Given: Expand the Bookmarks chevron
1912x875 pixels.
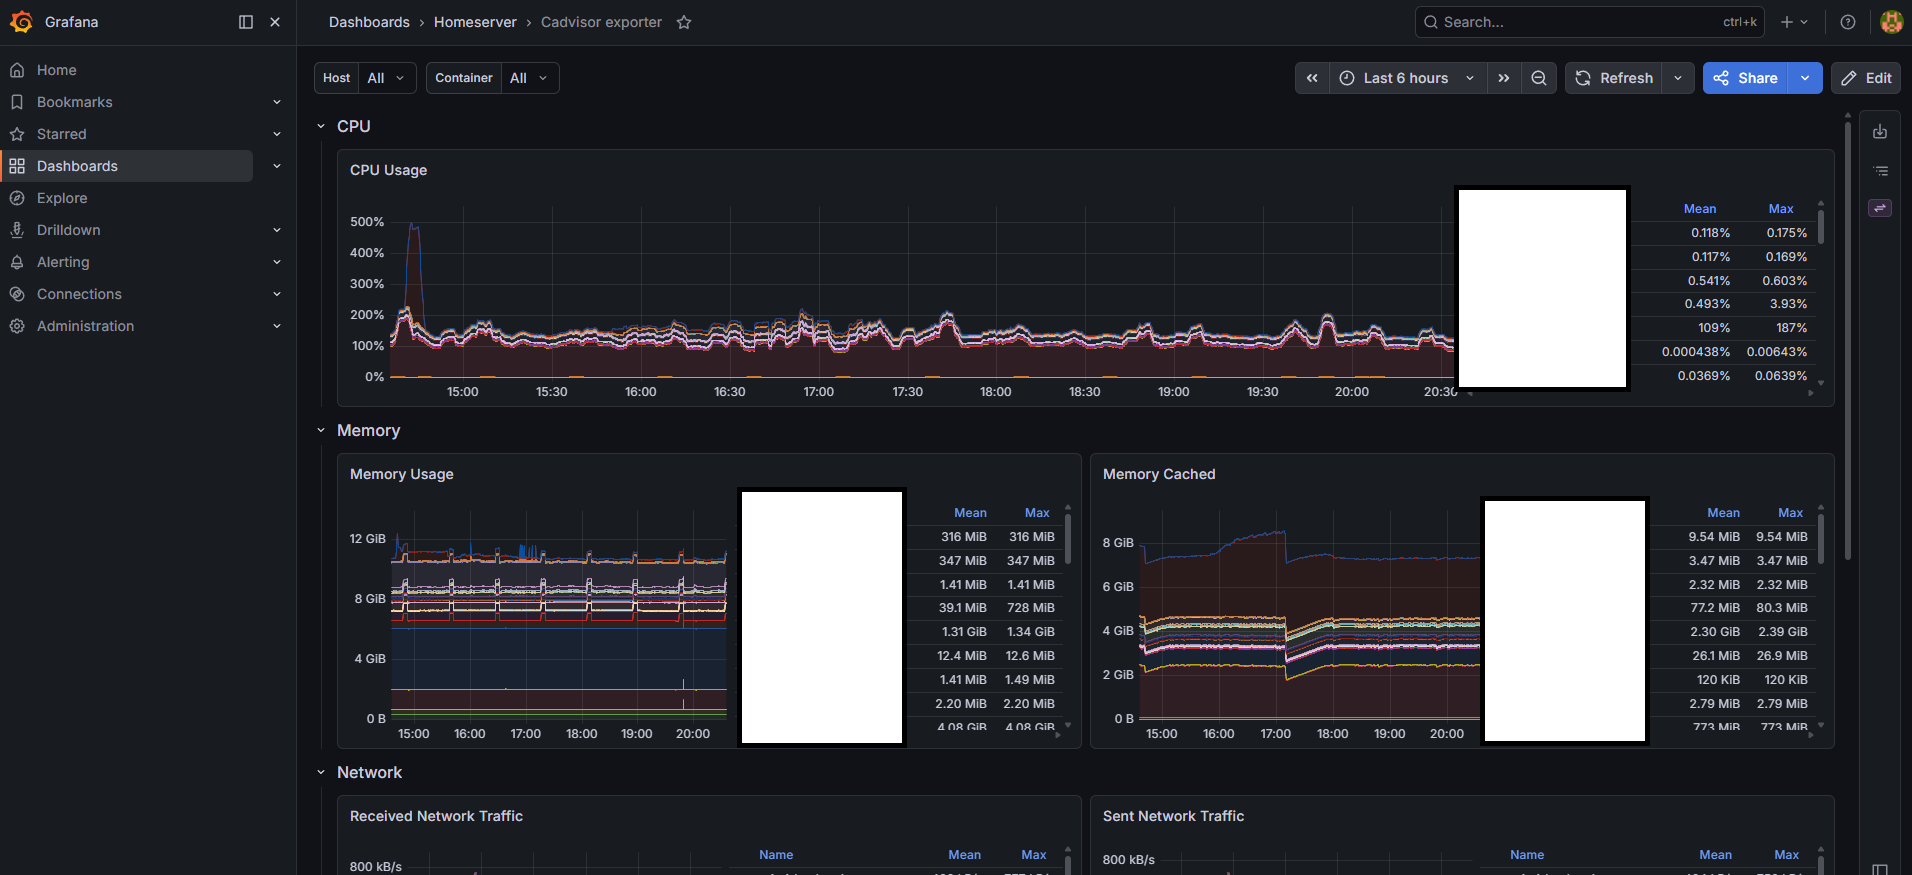Looking at the screenshot, I should click(x=277, y=102).
